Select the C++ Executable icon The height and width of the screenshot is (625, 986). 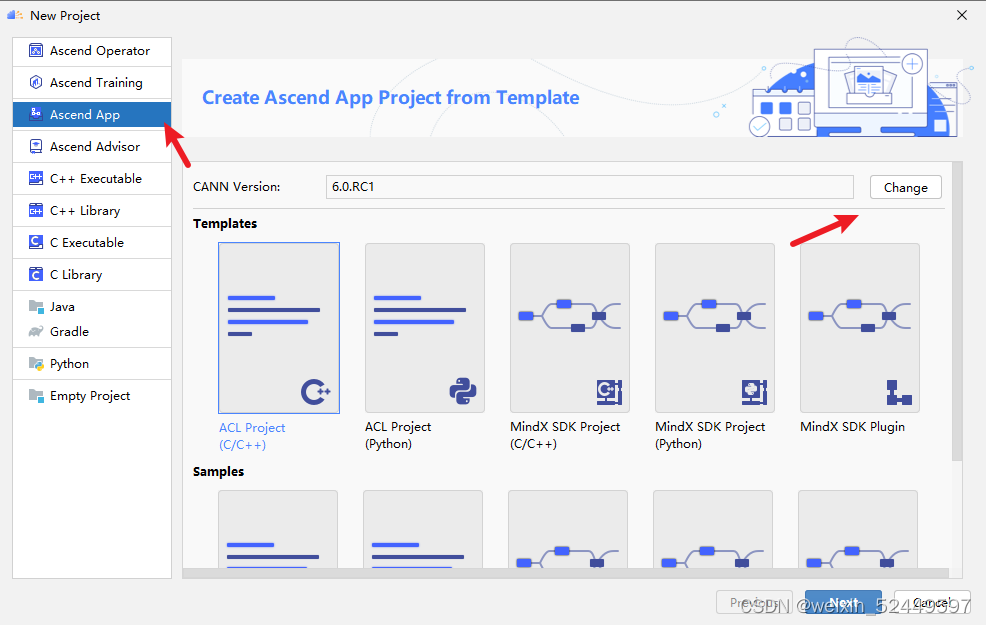pyautogui.click(x=34, y=178)
